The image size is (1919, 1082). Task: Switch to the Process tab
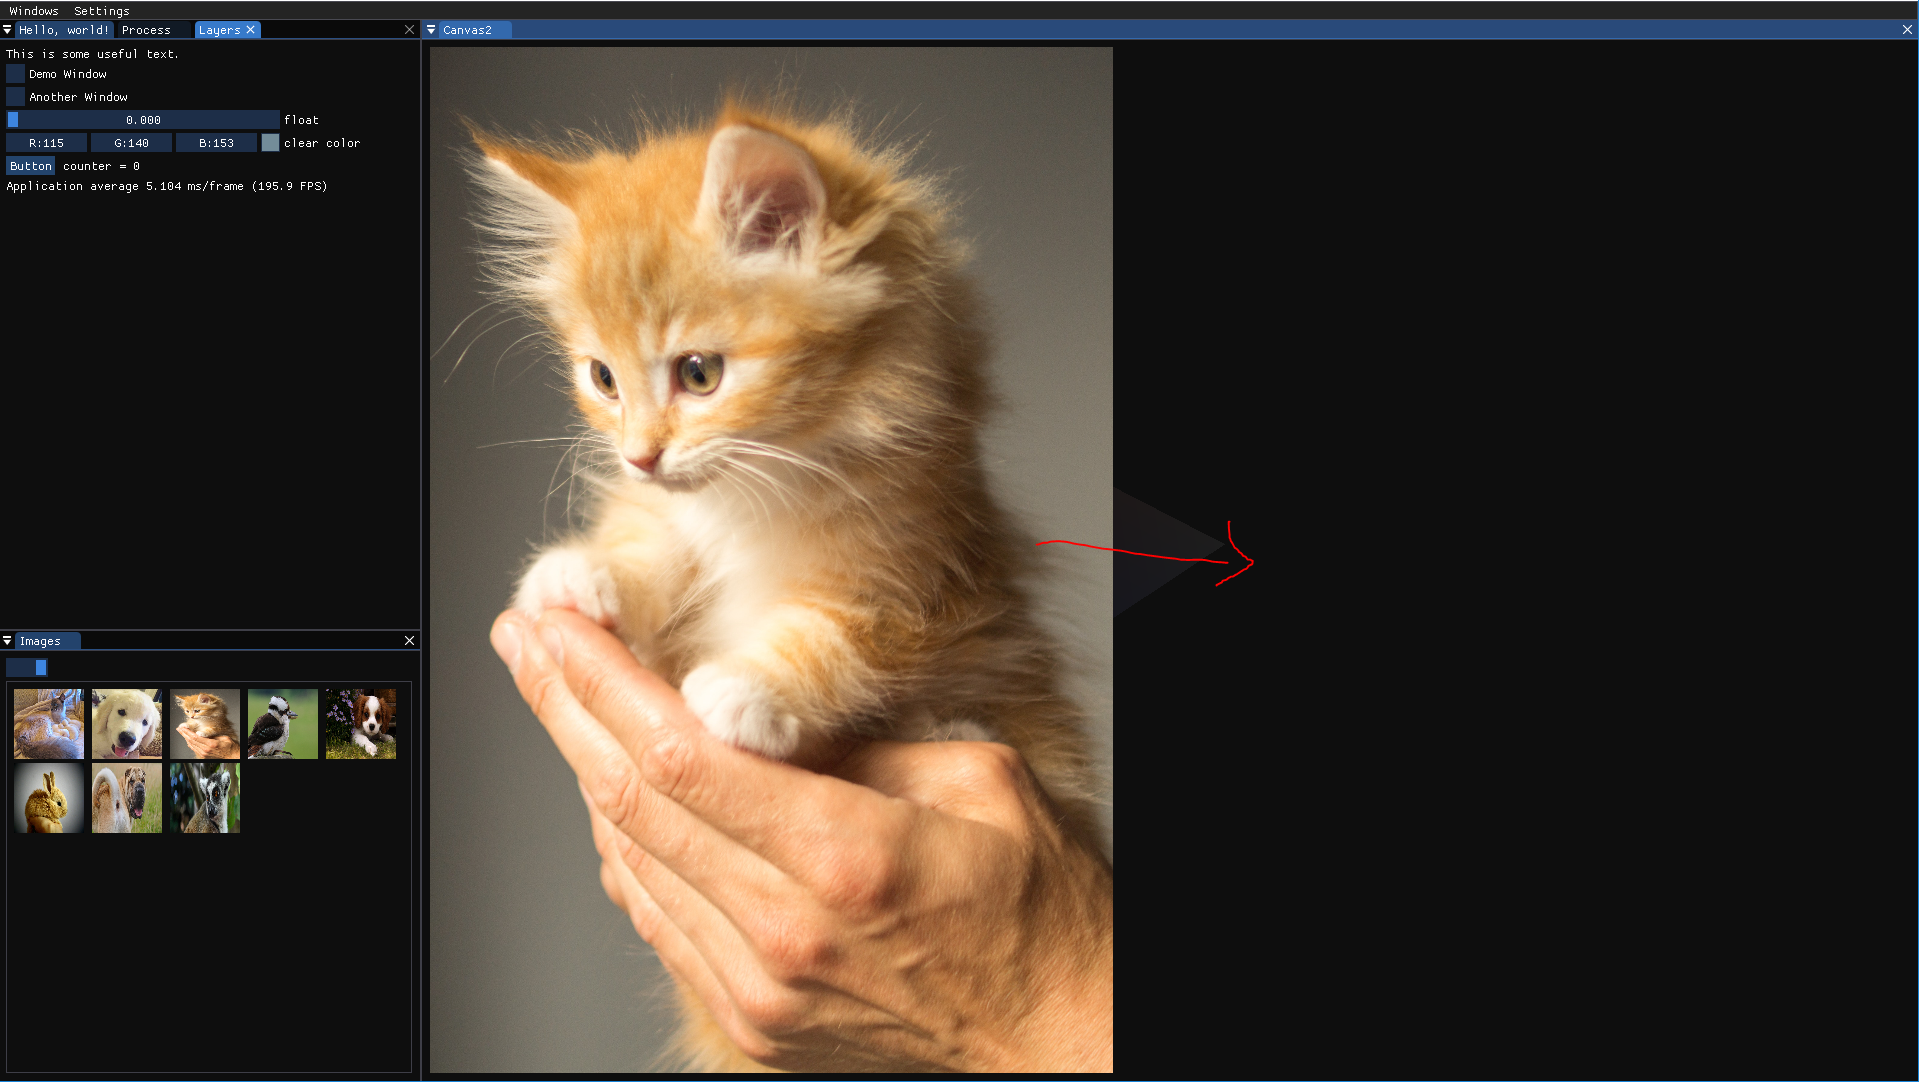pyautogui.click(x=146, y=30)
